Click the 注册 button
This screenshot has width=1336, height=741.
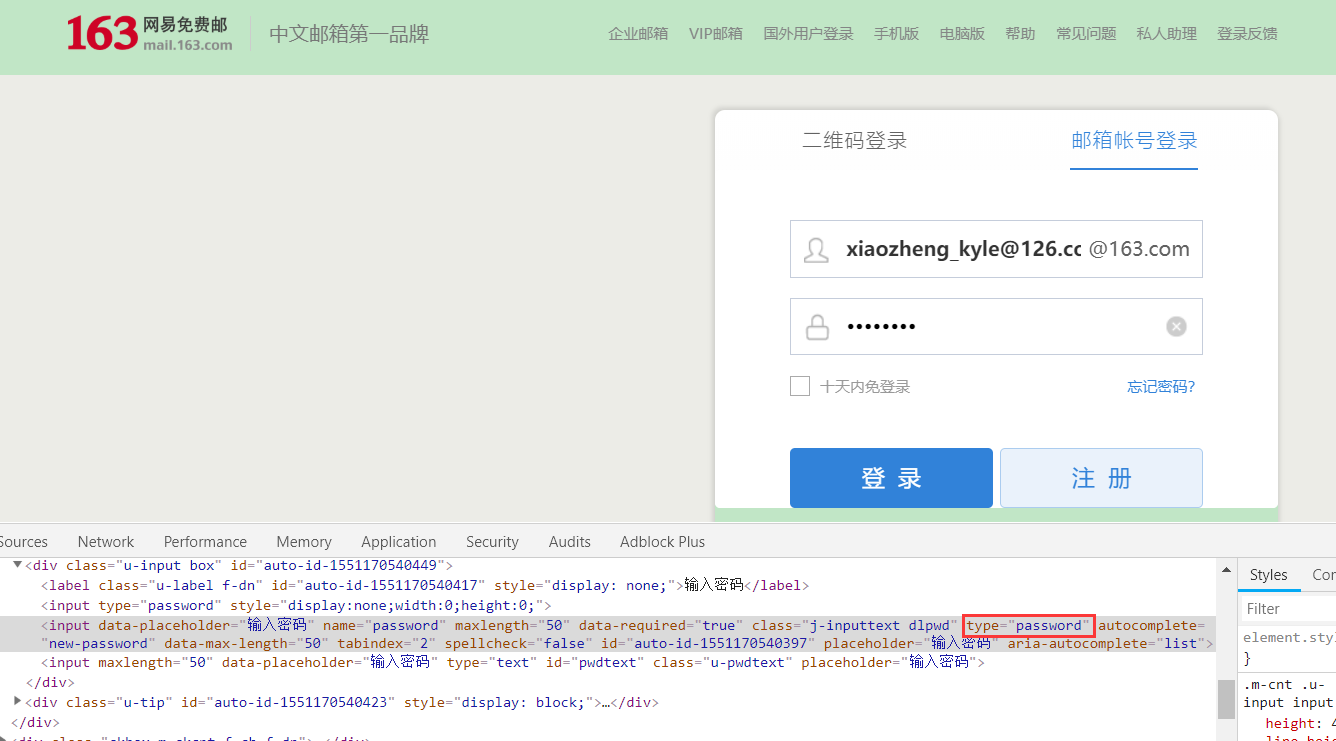[1101, 478]
